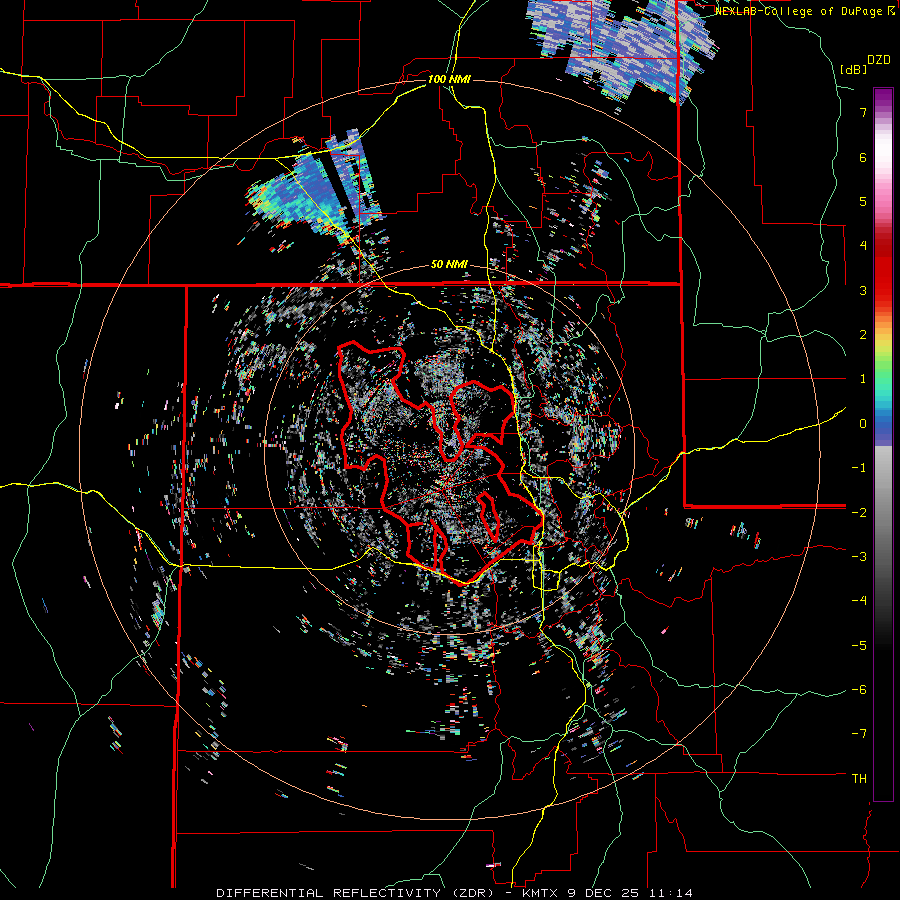This screenshot has height=900, width=900.
Task: Click the "3" value on the color scale
Action: tap(863, 290)
